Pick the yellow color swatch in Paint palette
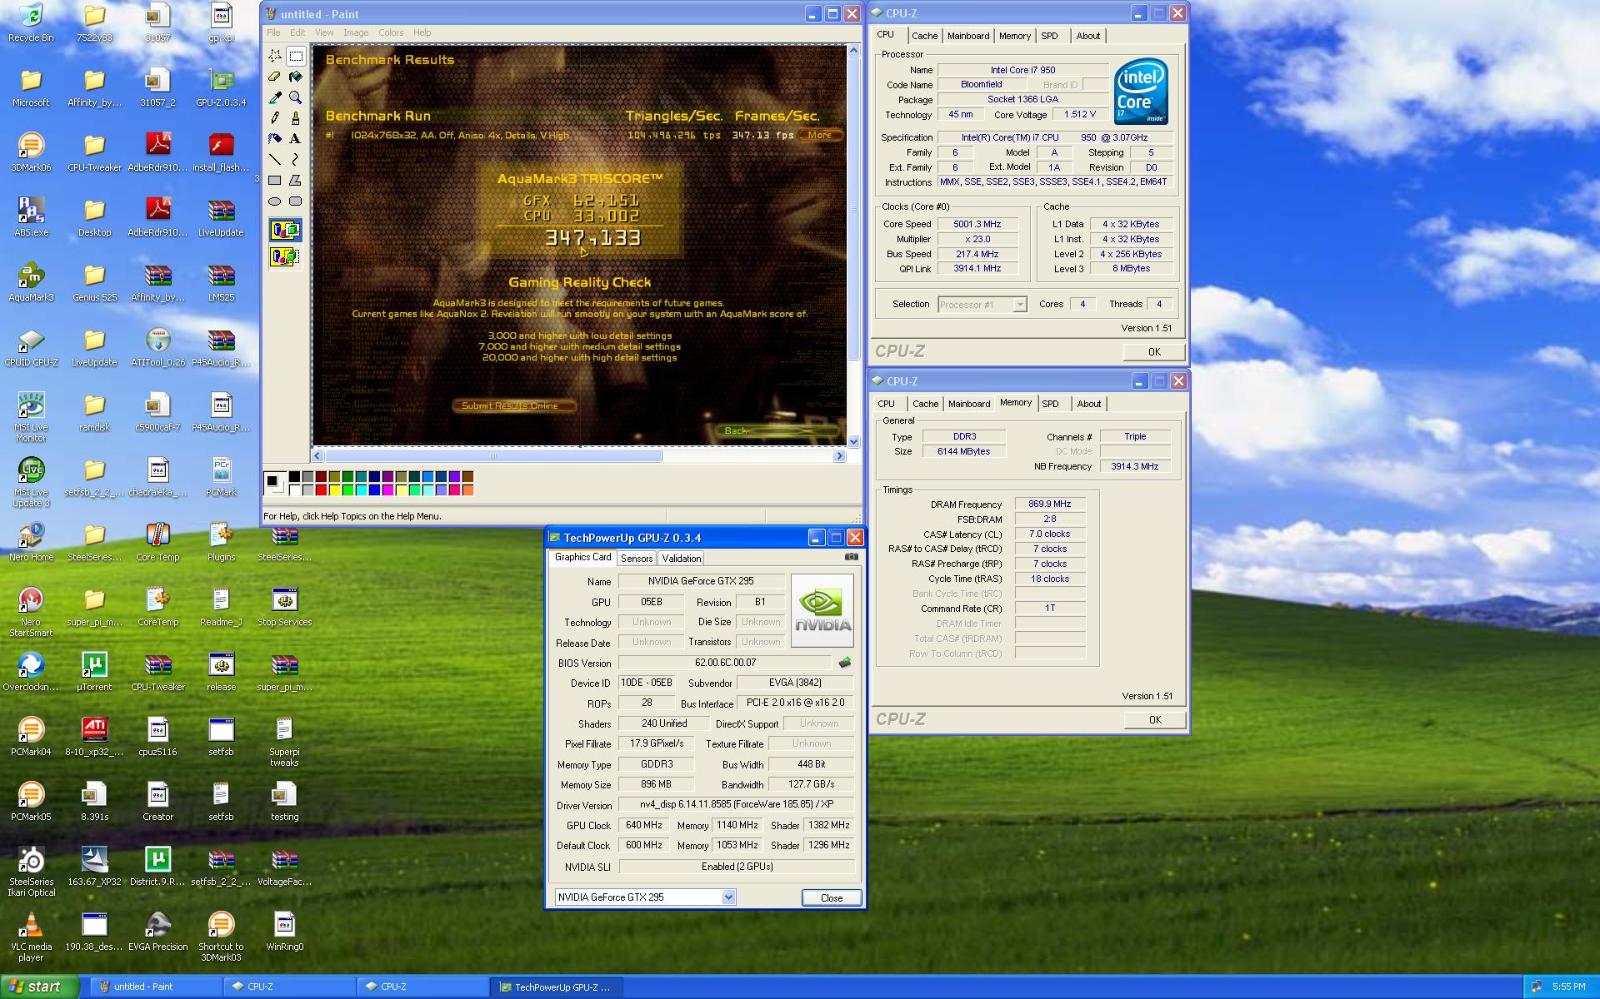 pos(334,490)
